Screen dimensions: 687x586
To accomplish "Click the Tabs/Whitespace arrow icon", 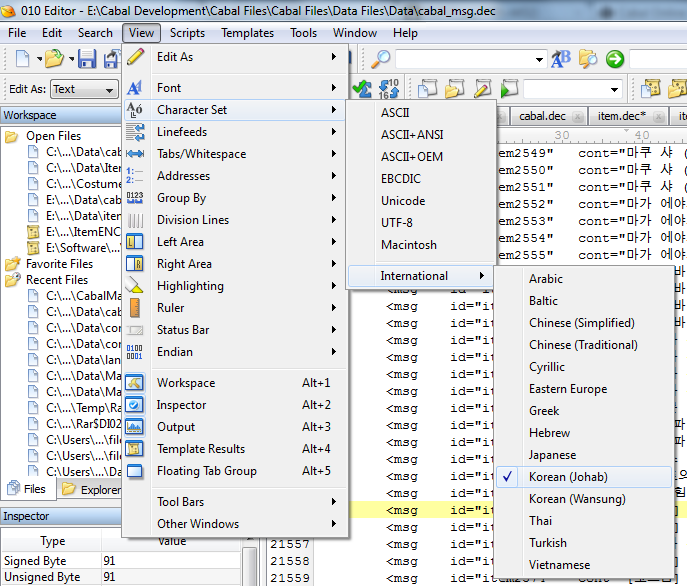I will 135,154.
